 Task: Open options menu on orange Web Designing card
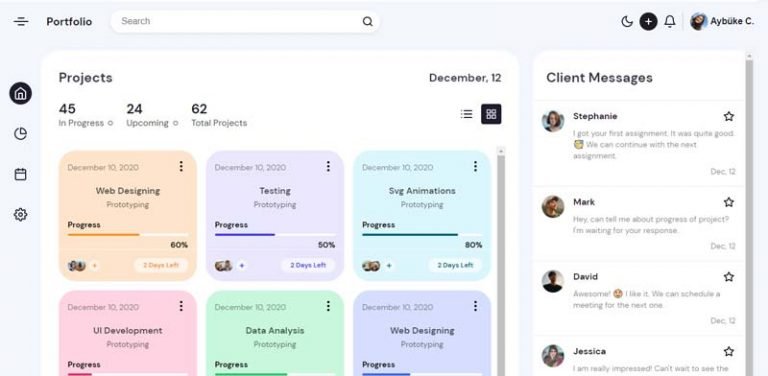181,166
